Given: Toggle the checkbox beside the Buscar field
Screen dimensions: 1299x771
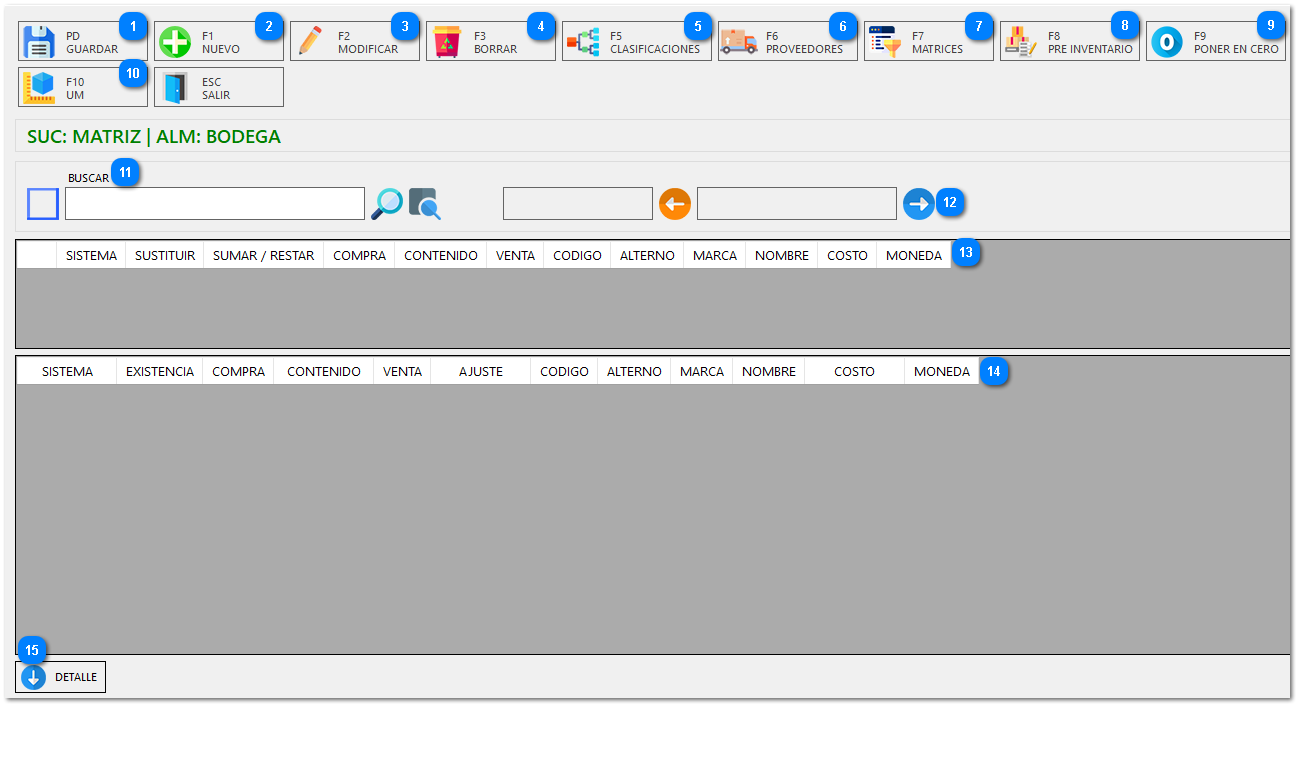Looking at the screenshot, I should 43,204.
